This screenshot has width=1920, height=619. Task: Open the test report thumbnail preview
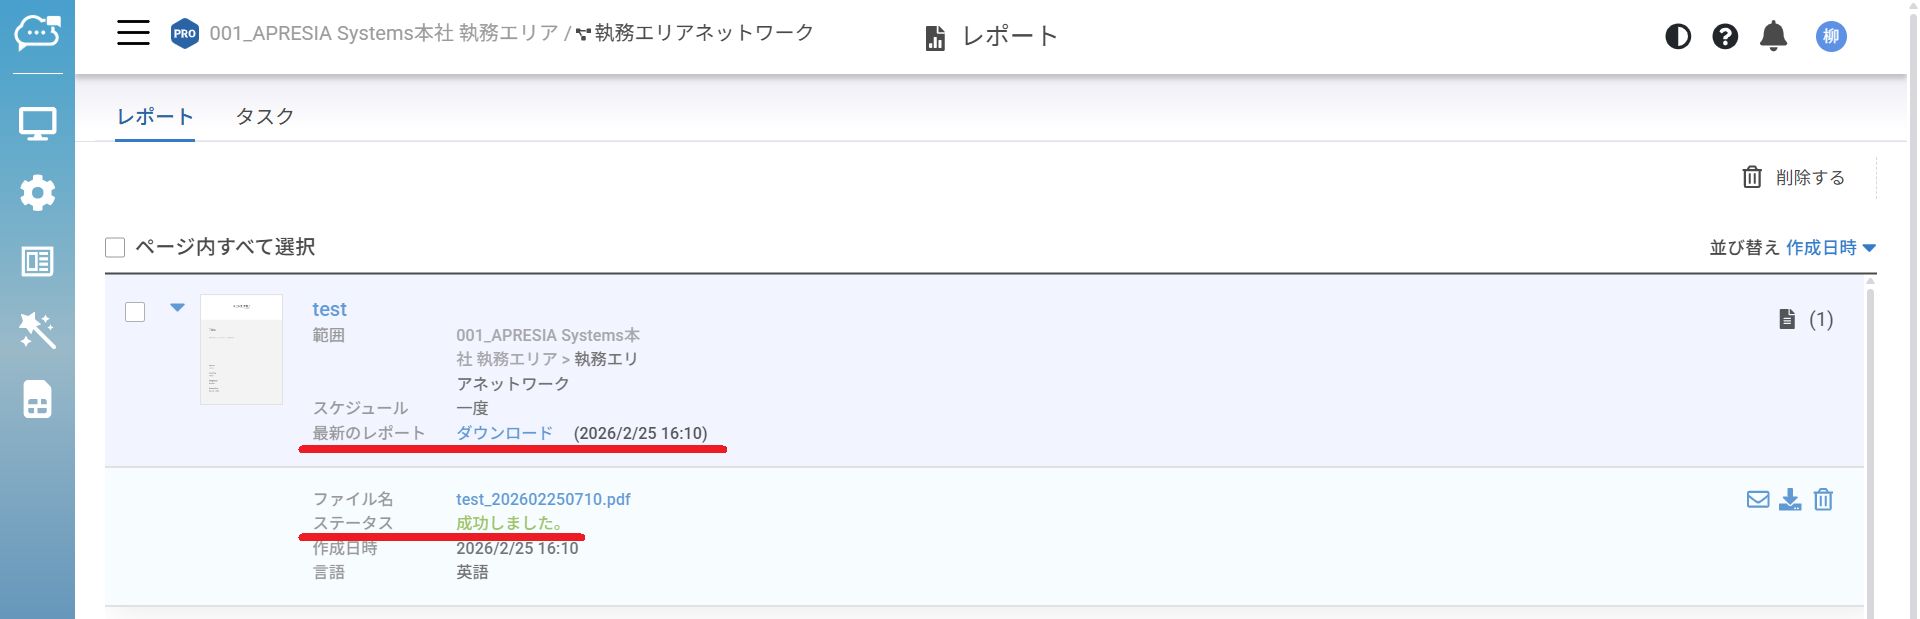click(241, 349)
